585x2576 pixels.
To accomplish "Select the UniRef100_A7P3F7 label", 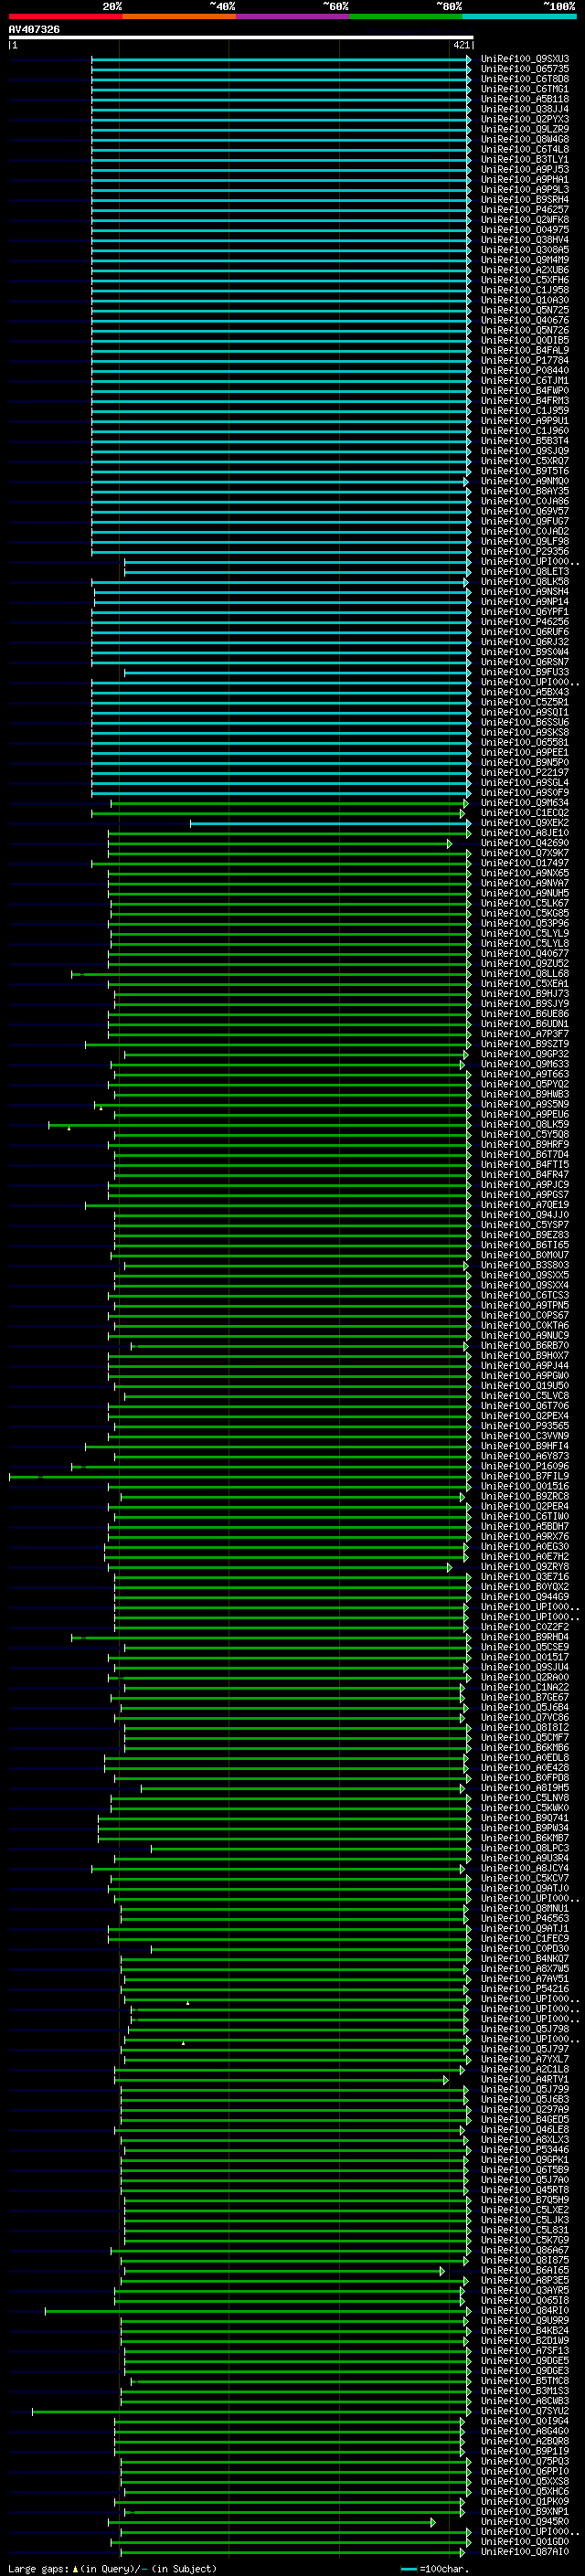I will click(525, 1034).
